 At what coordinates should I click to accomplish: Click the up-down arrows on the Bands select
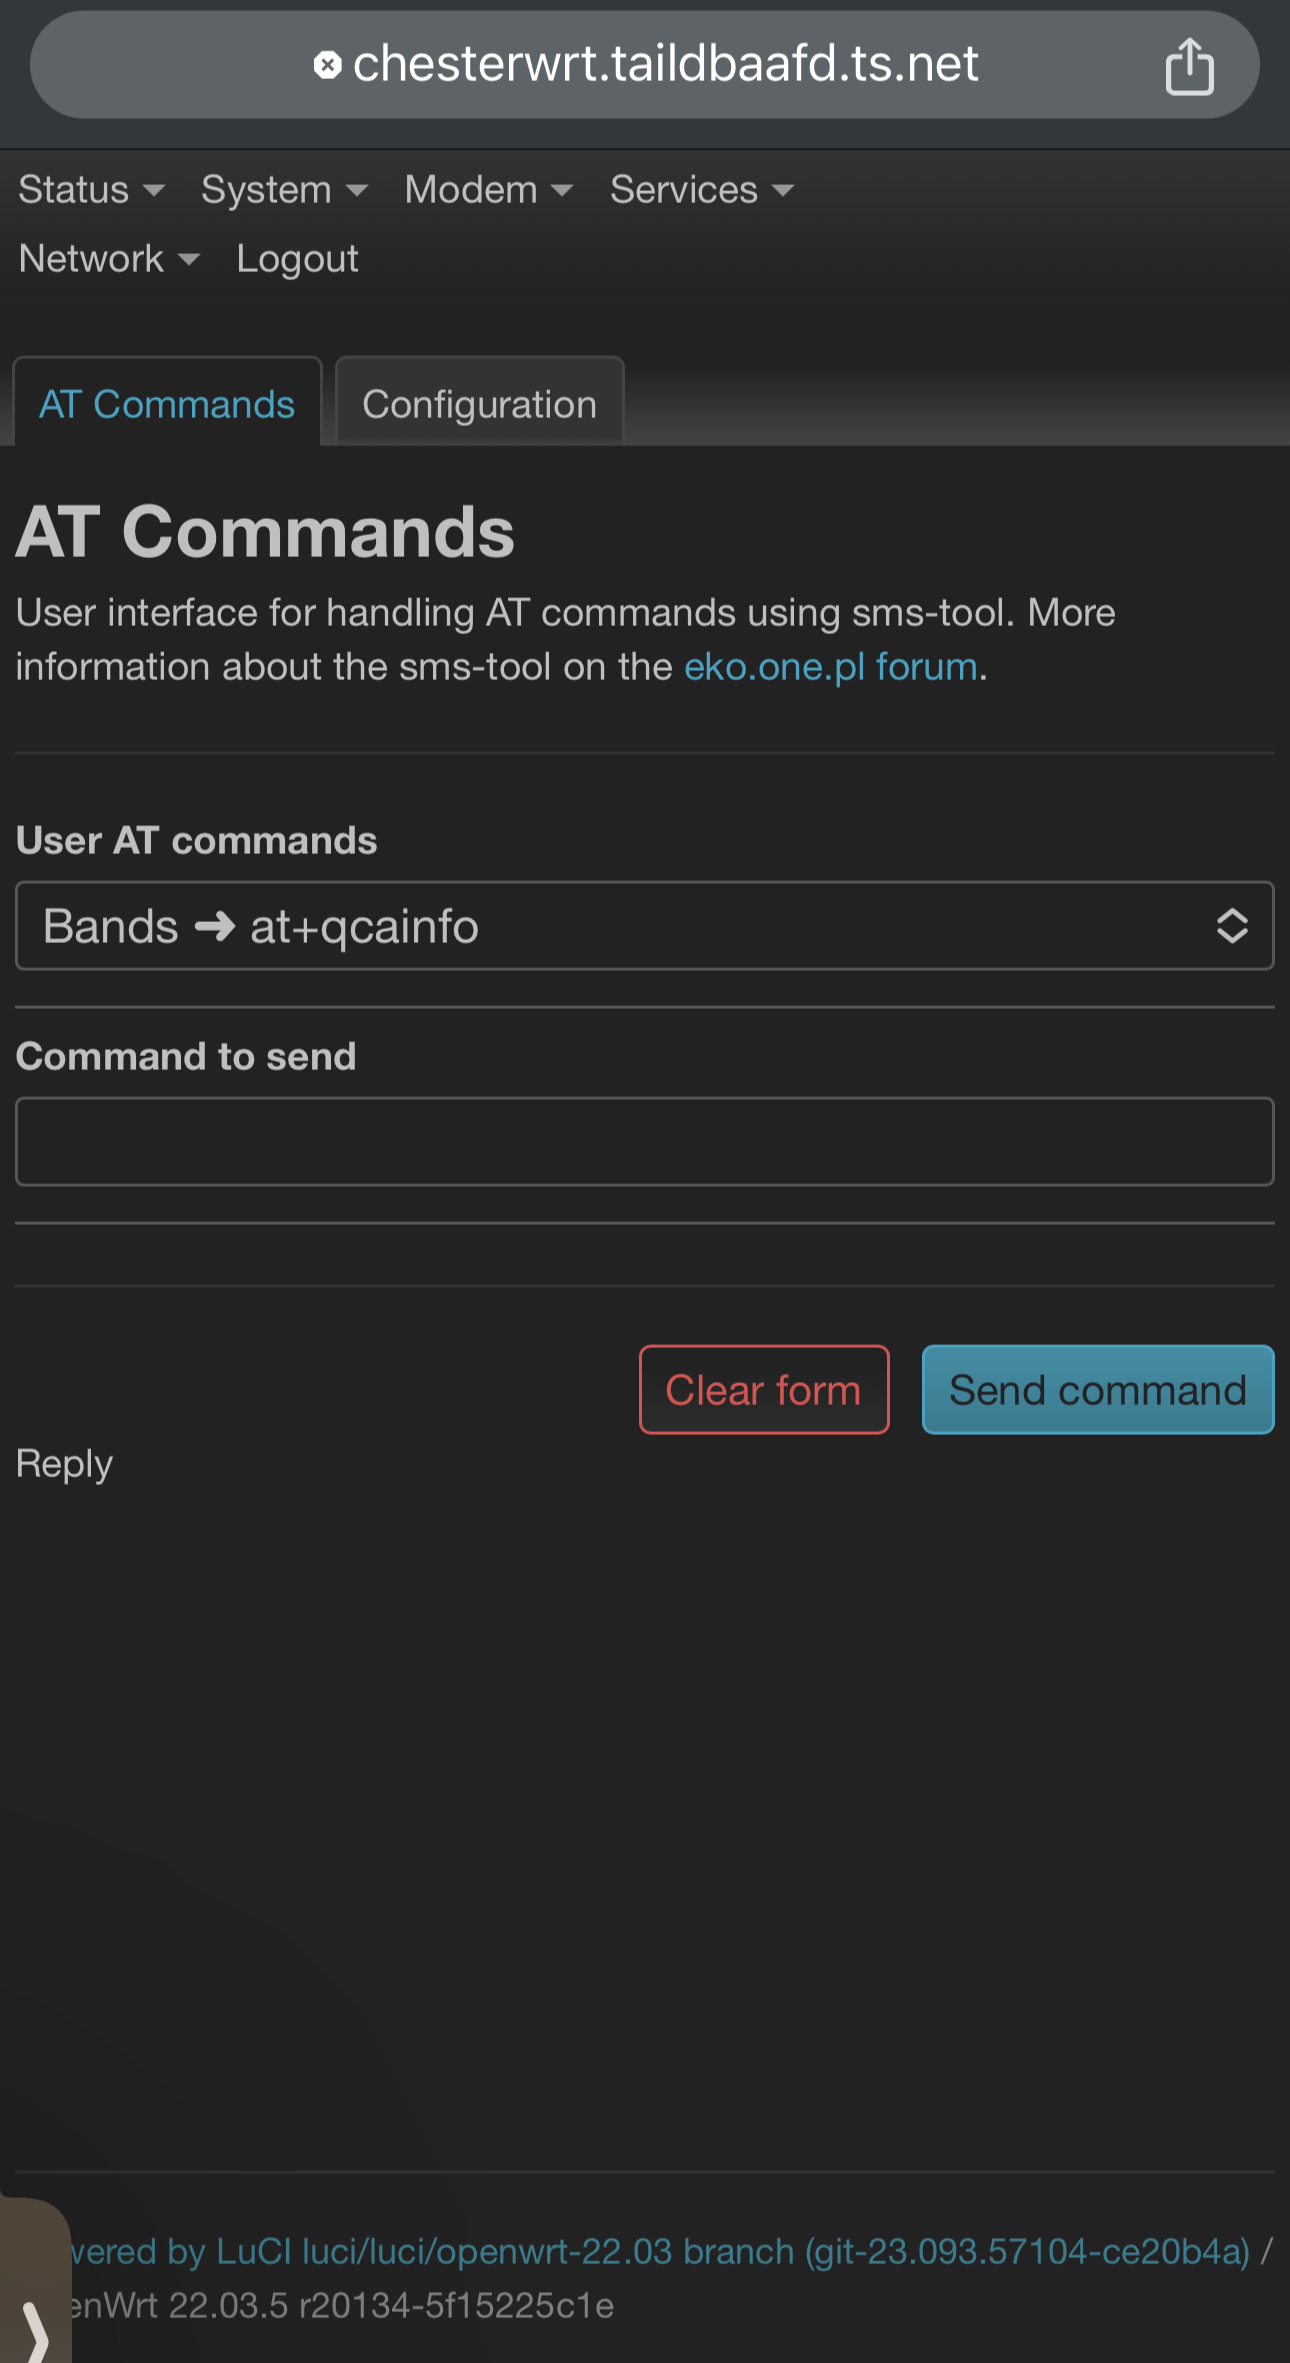1231,926
